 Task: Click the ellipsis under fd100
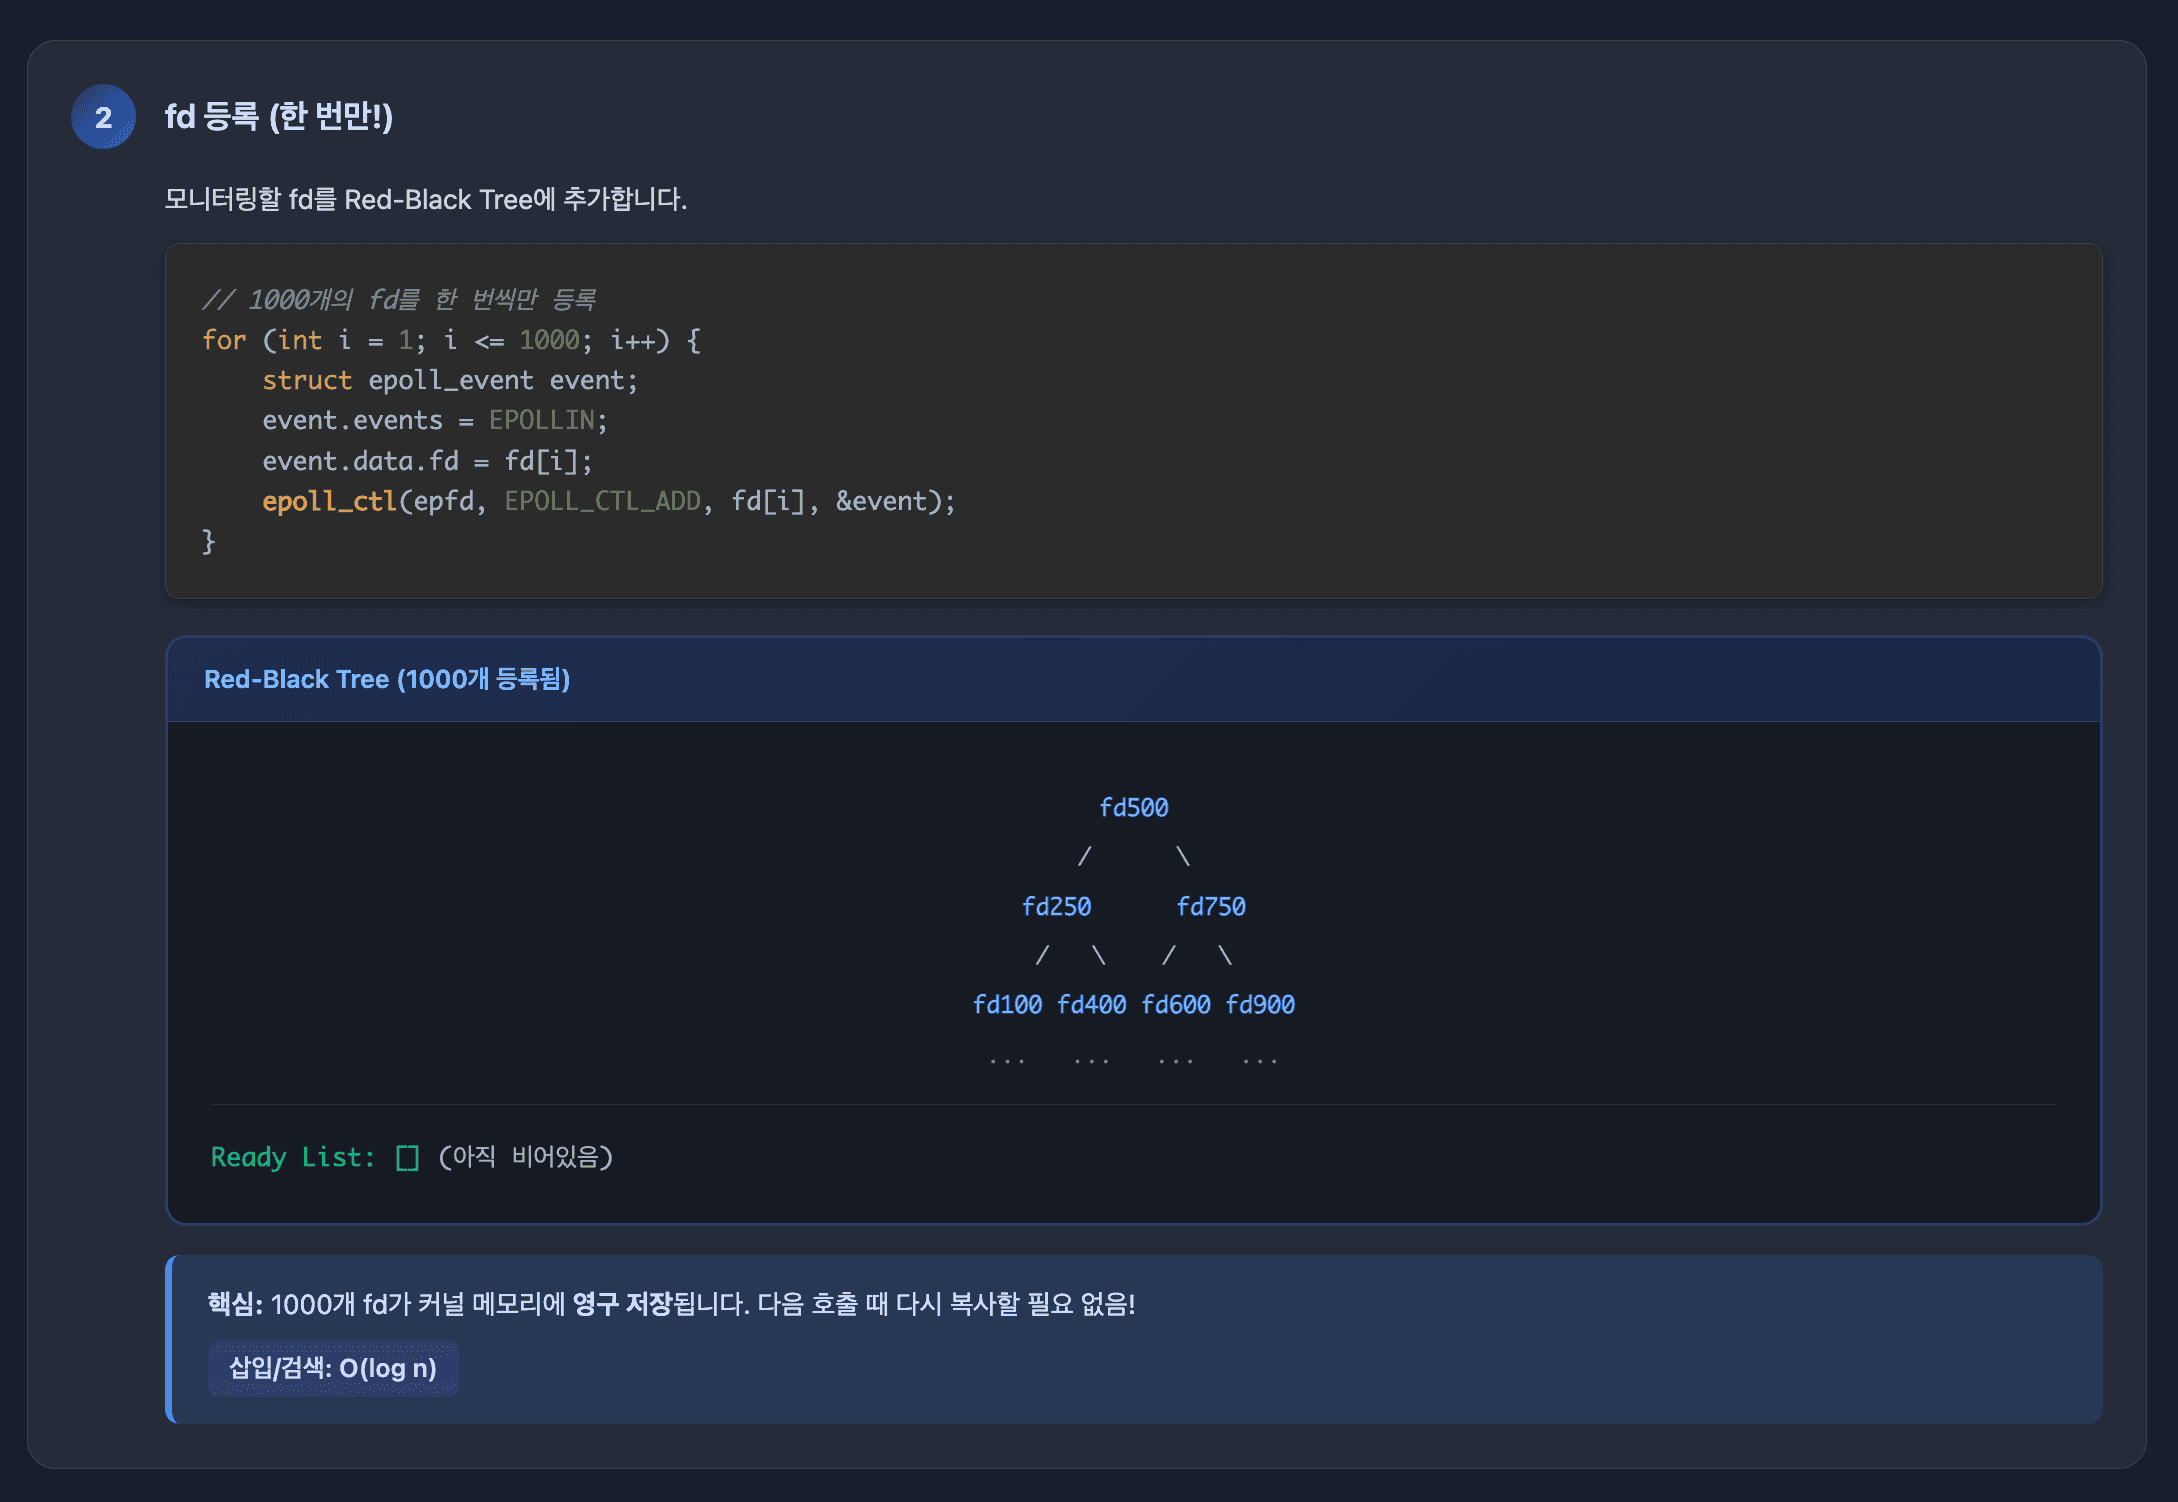coord(1007,1060)
